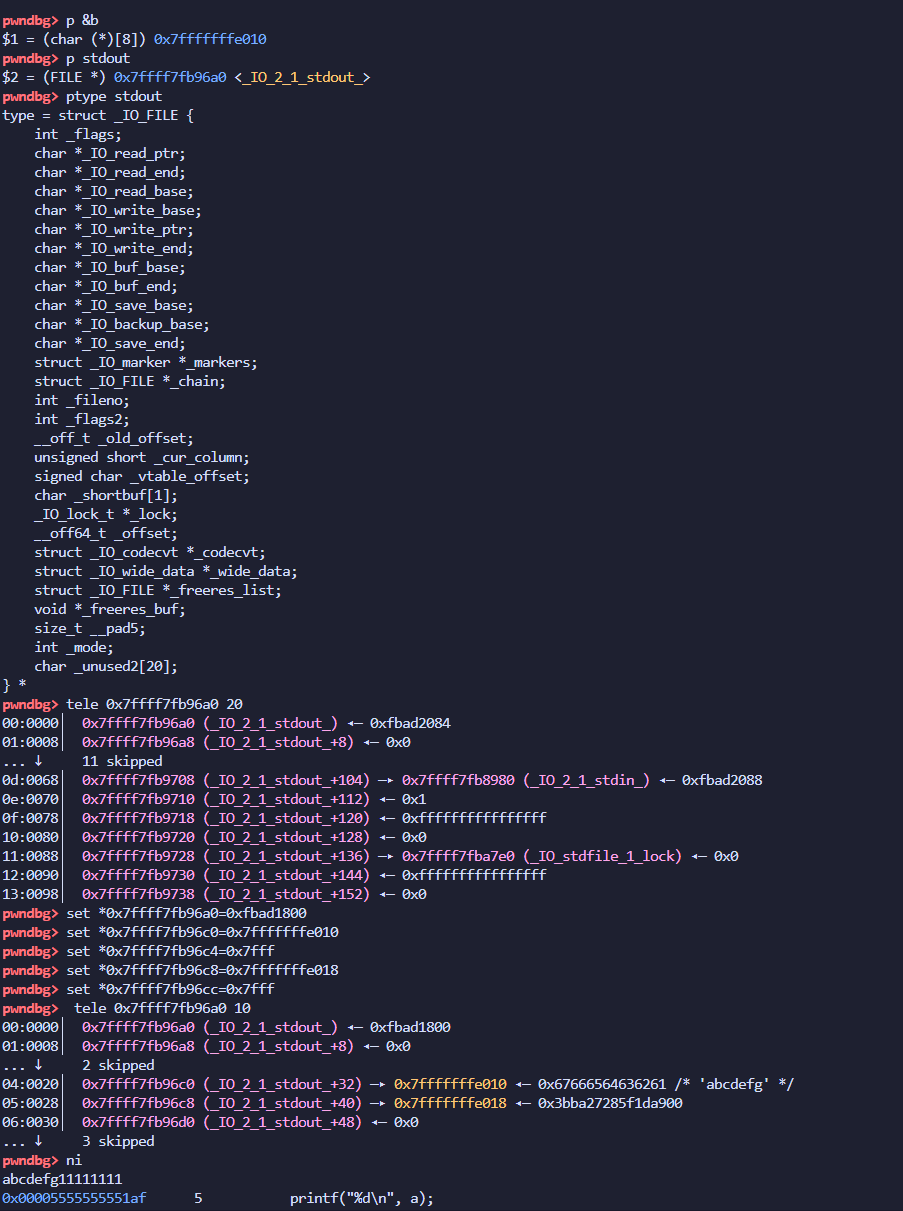
Task: Click the instruction address 0x00005555555551af
Action: (74, 1198)
